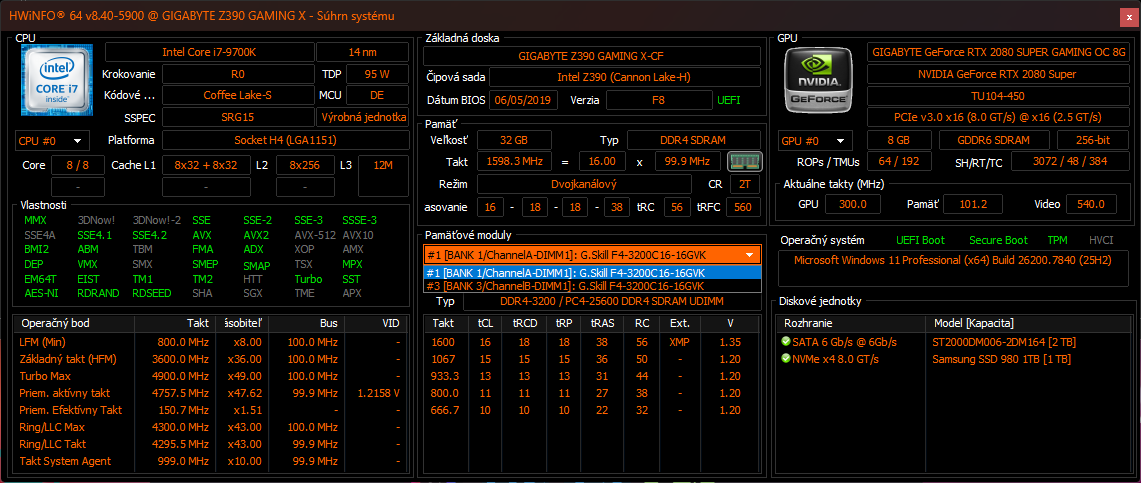Click the Rozhranie column header
Image resolution: width=1141 pixels, height=483 pixels.
click(x=849, y=323)
